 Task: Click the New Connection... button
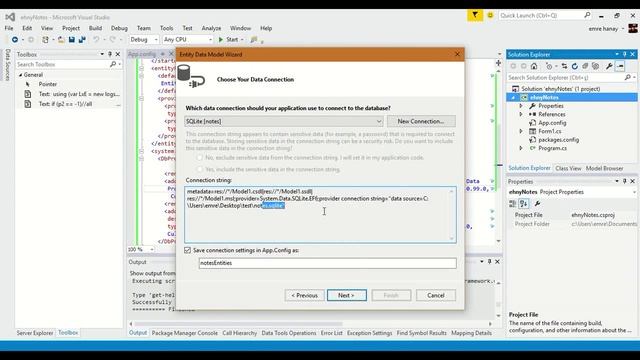click(x=421, y=121)
